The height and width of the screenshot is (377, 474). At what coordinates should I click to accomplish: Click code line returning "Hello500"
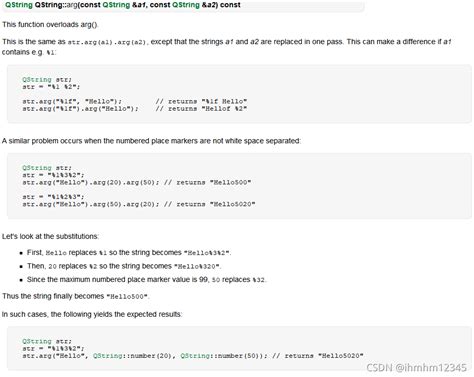tap(137, 182)
